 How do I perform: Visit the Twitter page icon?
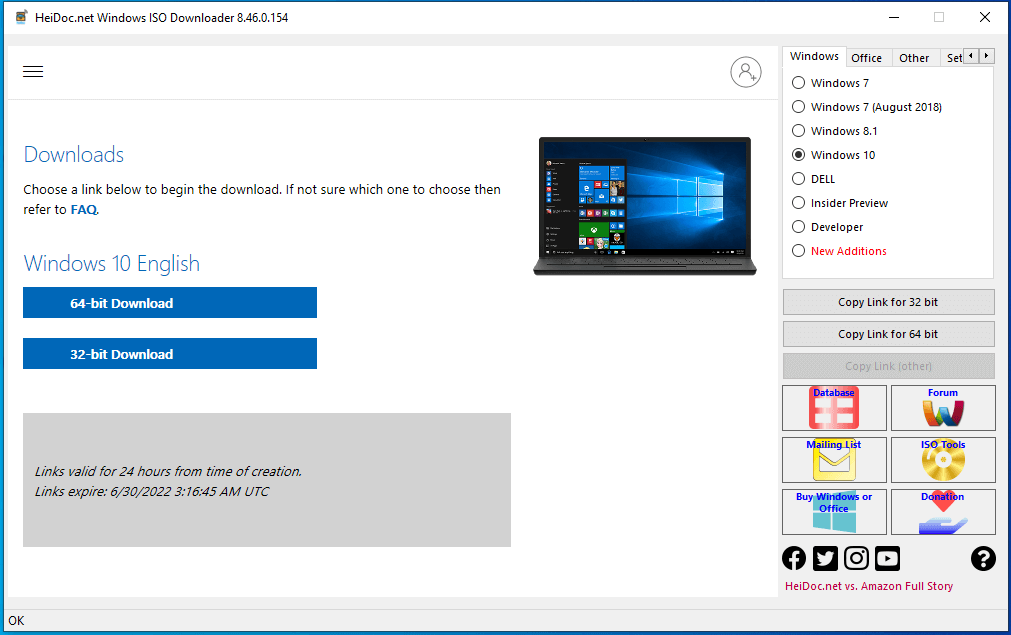pos(825,558)
